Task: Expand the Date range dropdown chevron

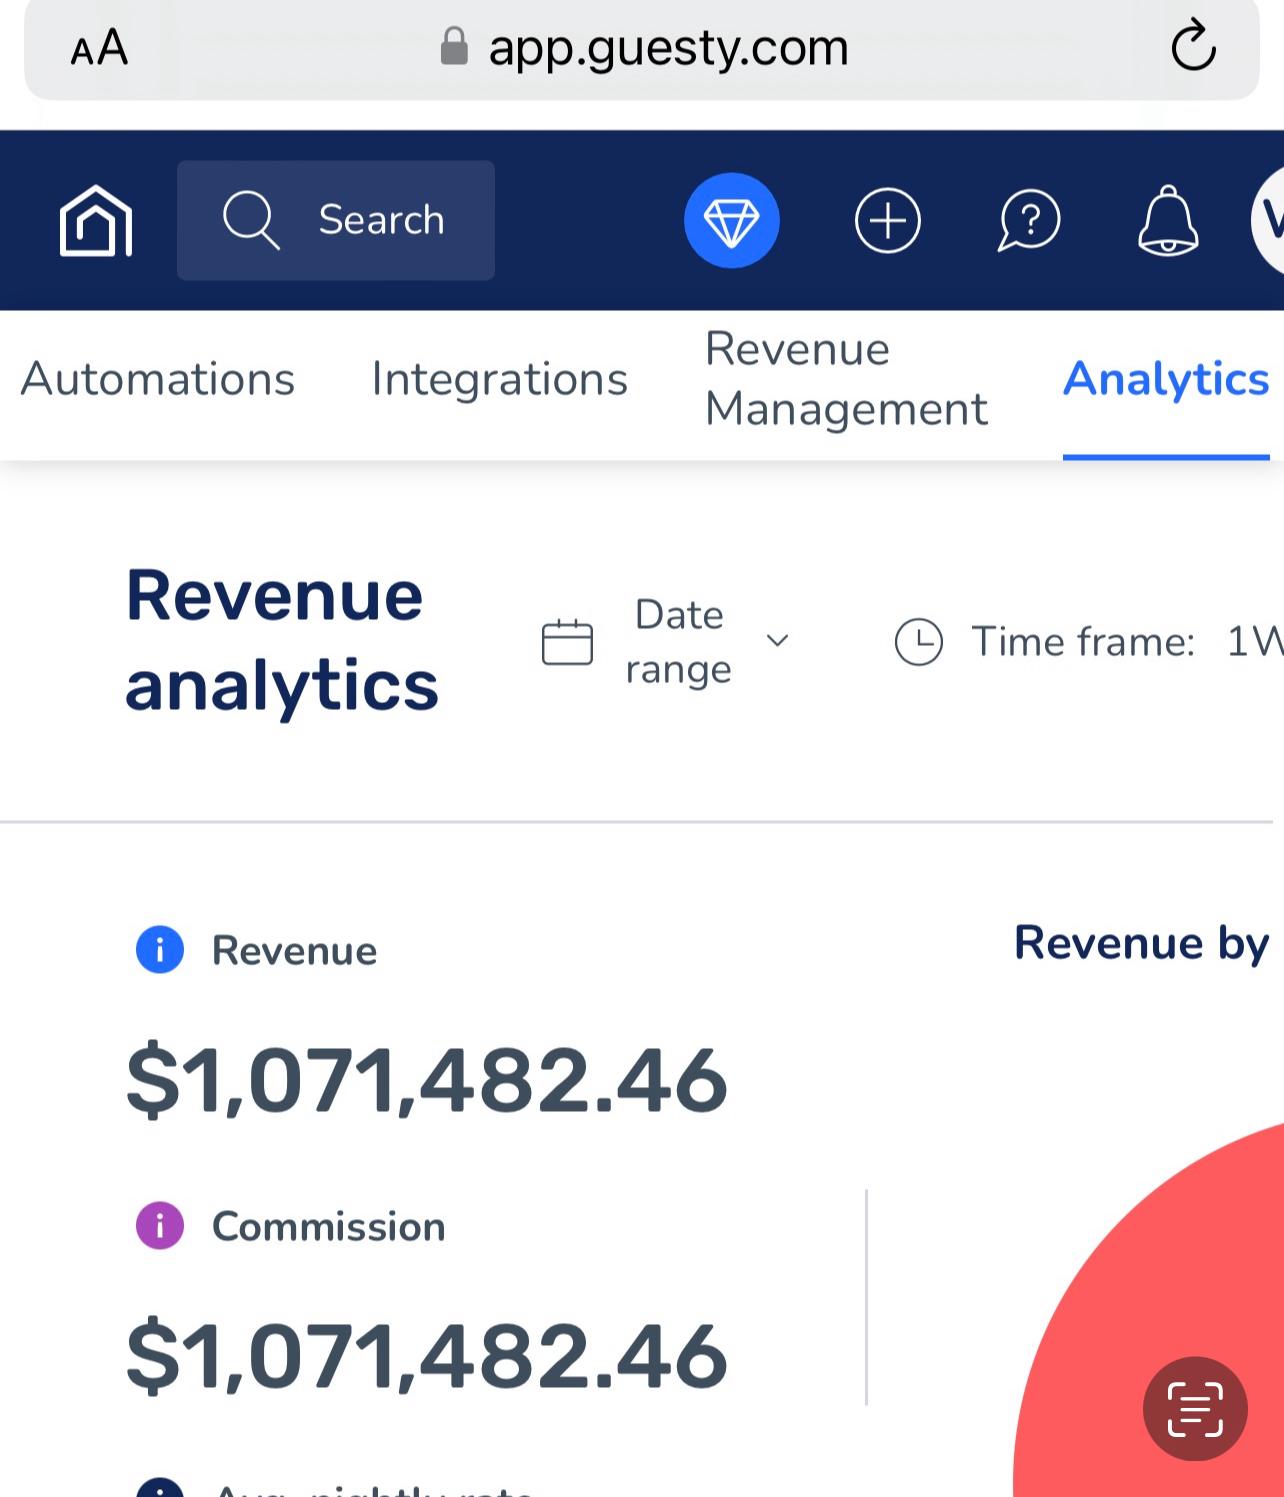Action: point(777,641)
